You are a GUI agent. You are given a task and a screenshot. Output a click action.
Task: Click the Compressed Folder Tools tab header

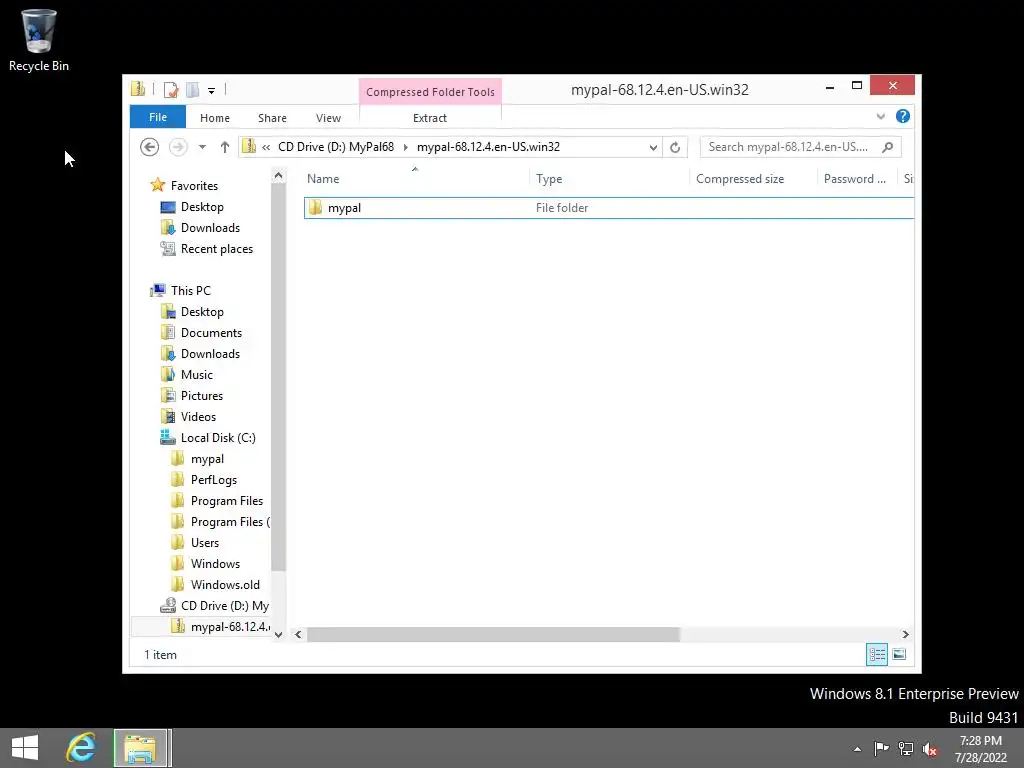[430, 92]
